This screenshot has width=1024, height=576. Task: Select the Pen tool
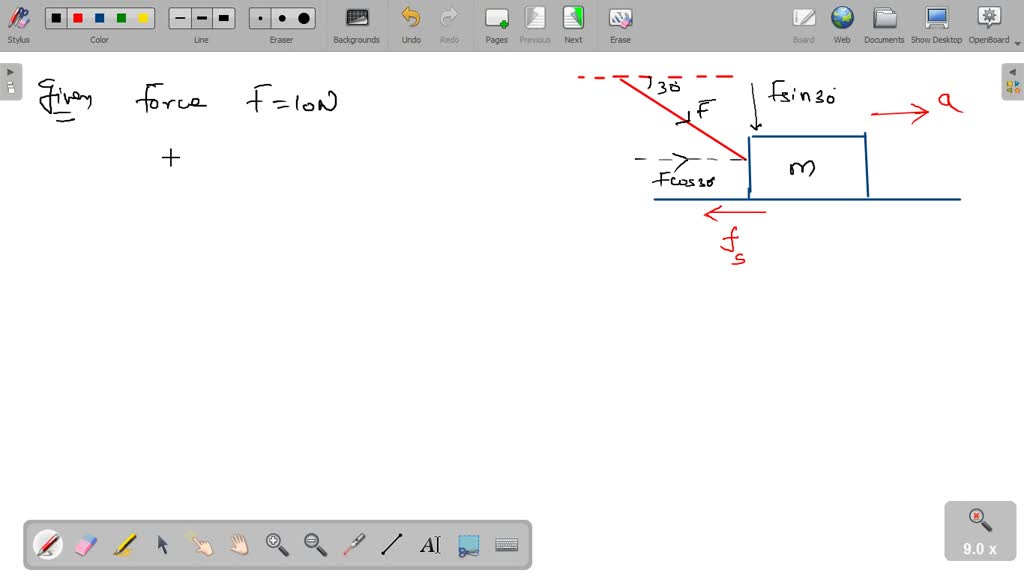(47, 545)
